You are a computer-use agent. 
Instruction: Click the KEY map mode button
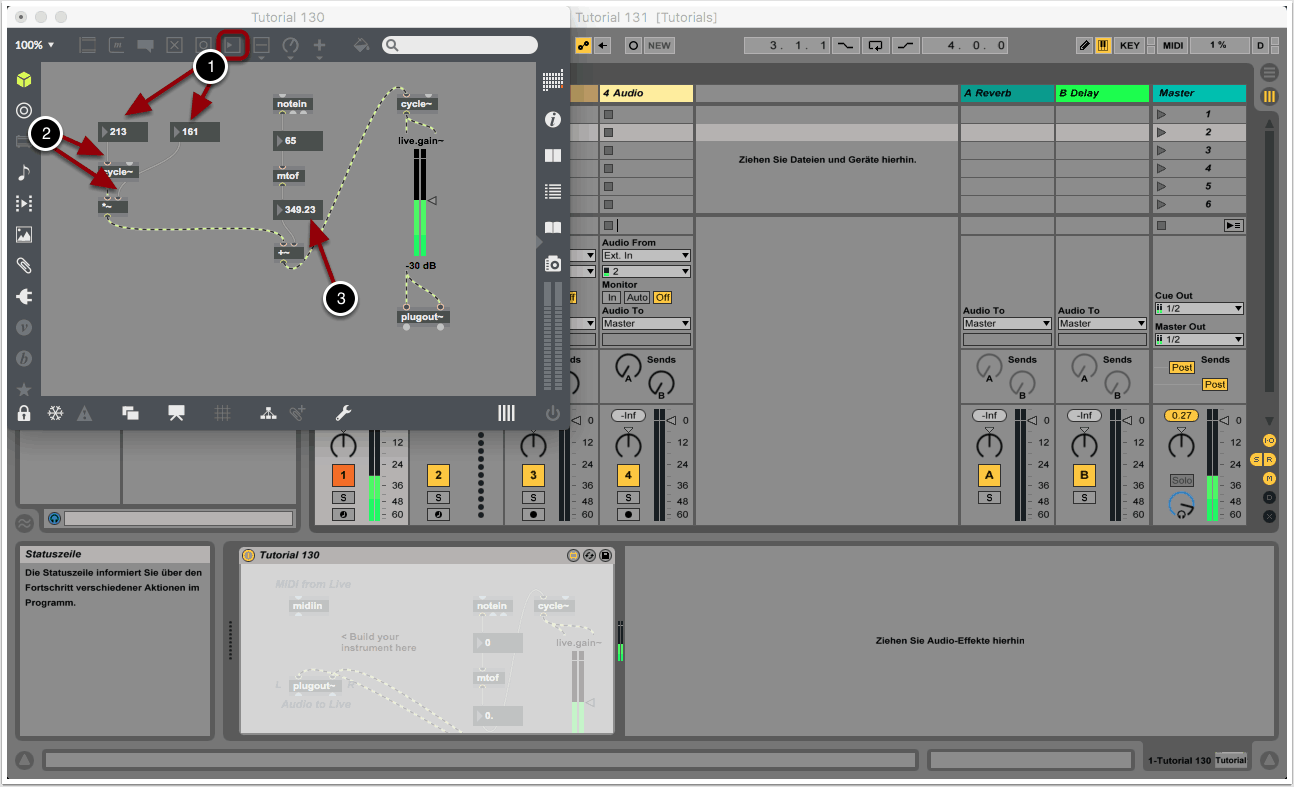click(1130, 46)
